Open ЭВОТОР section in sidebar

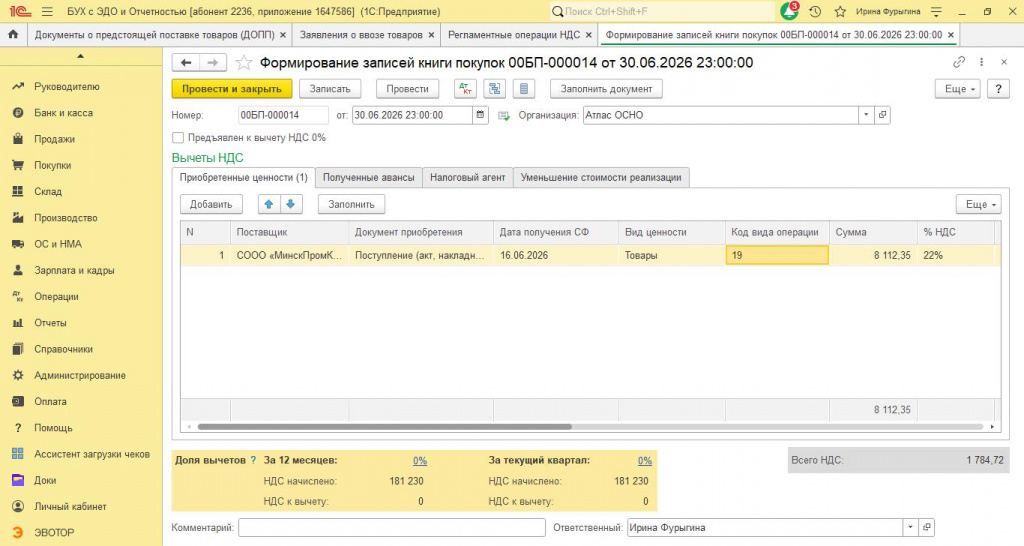(x=54, y=532)
